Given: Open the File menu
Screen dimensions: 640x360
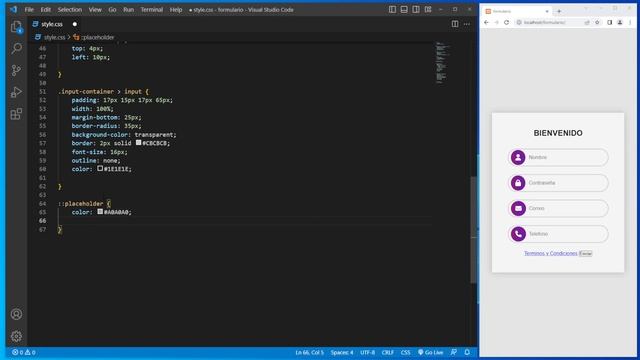Looking at the screenshot, I should point(29,9).
